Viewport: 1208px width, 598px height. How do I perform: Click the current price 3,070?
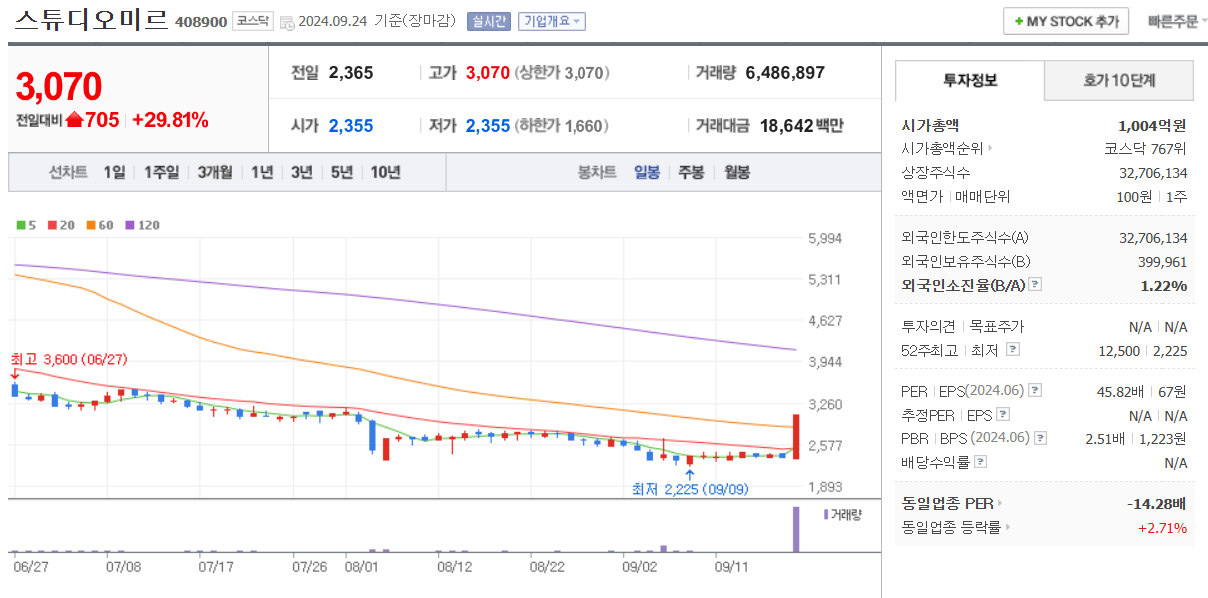click(x=59, y=87)
